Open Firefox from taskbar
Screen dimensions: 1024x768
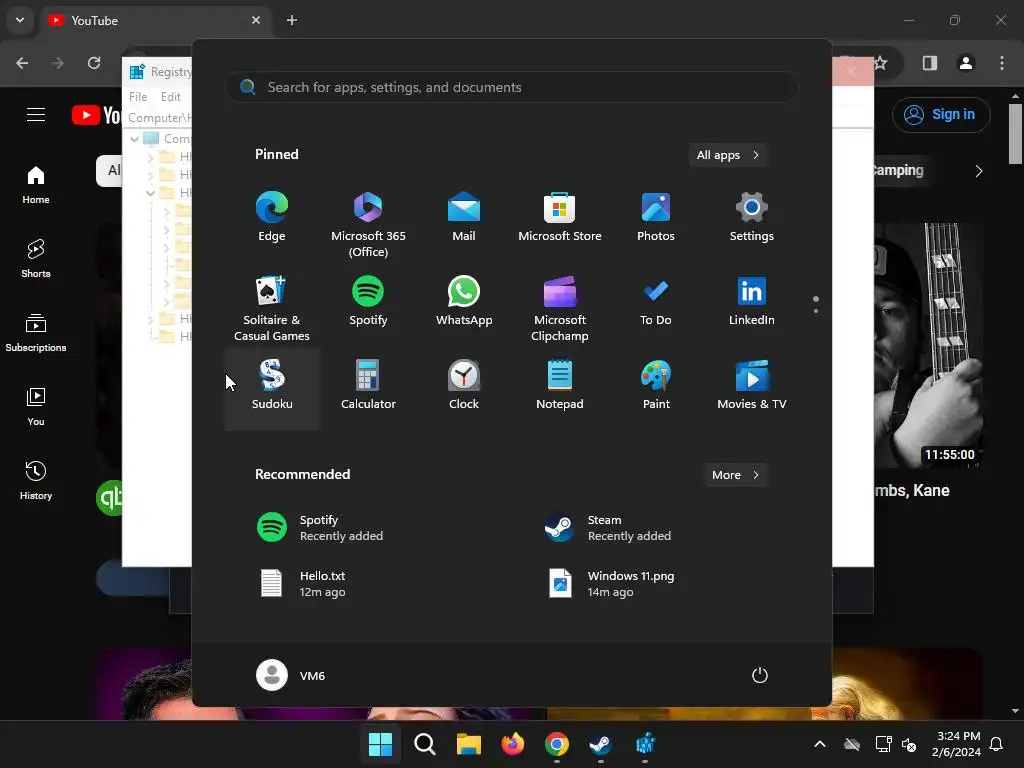click(513, 744)
